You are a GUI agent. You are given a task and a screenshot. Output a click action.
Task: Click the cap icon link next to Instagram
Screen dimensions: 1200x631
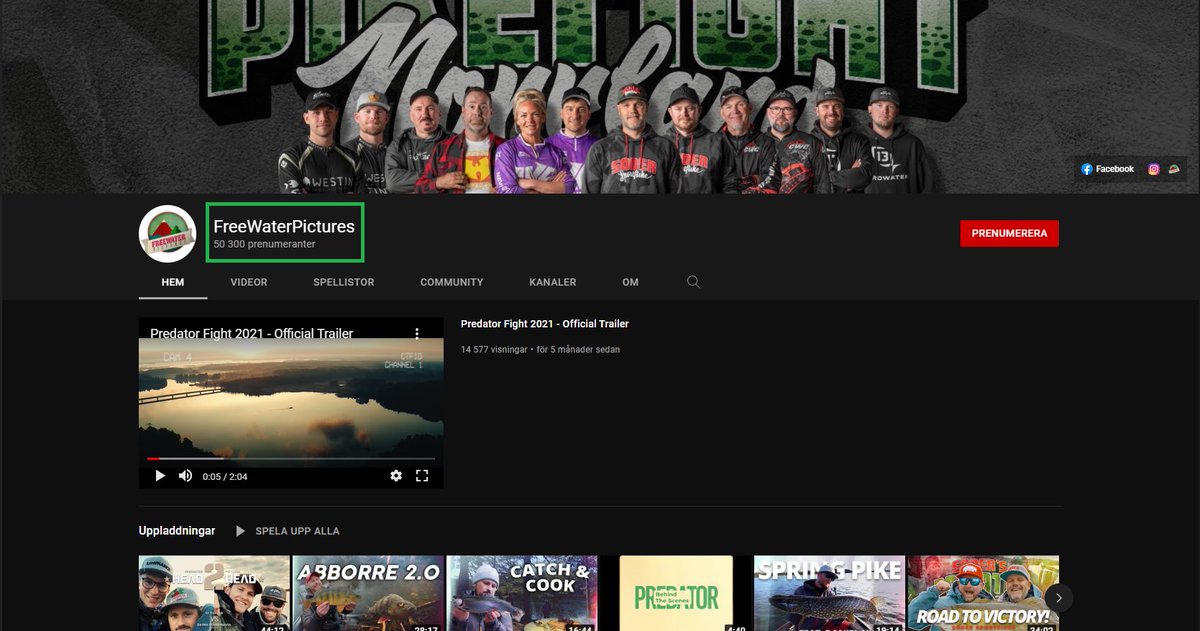(1174, 169)
